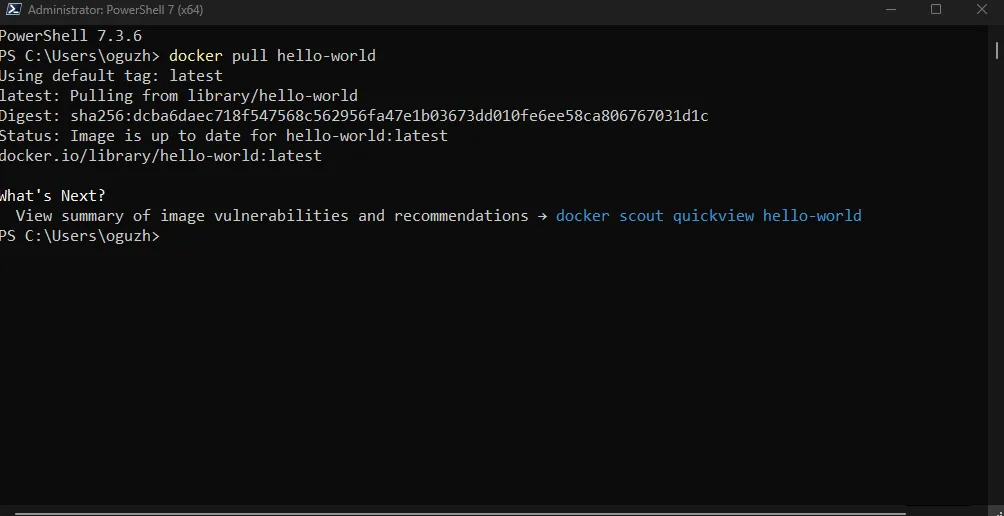Viewport: 1004px width, 516px height.
Task: Click the vertical scrollbar thumb at the top right
Action: point(997,49)
